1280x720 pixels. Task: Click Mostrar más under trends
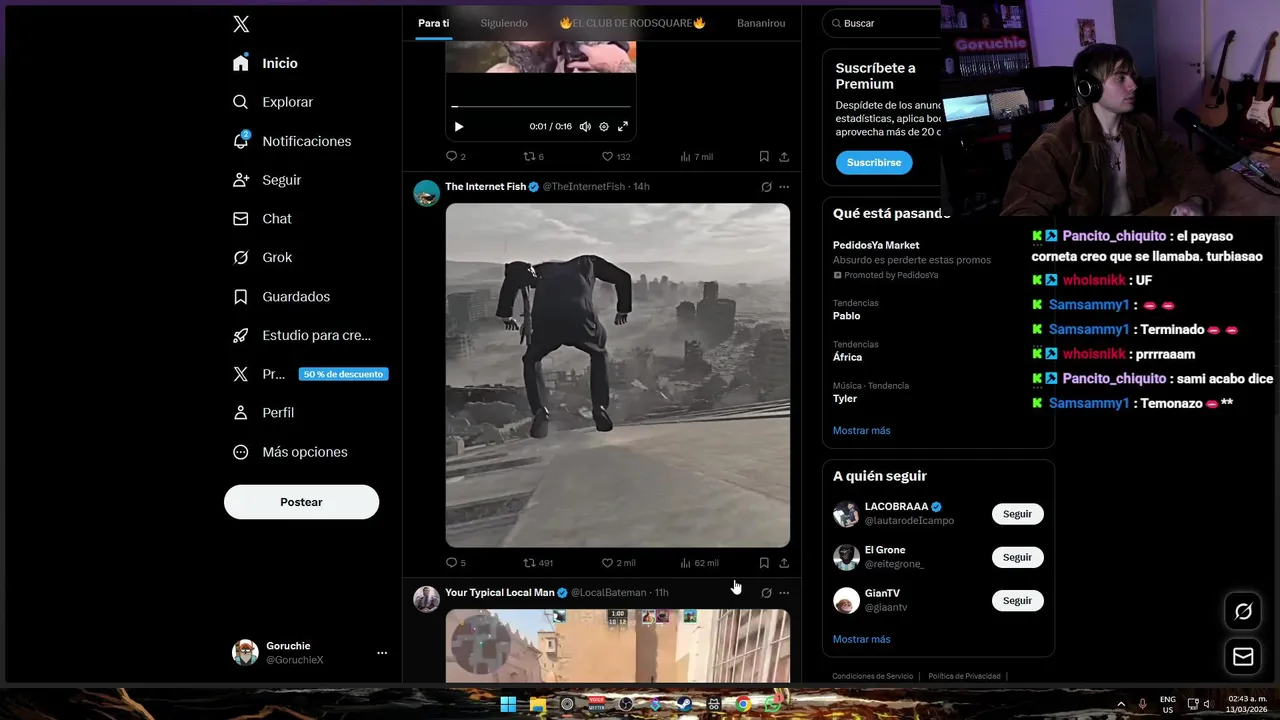pyautogui.click(x=861, y=431)
